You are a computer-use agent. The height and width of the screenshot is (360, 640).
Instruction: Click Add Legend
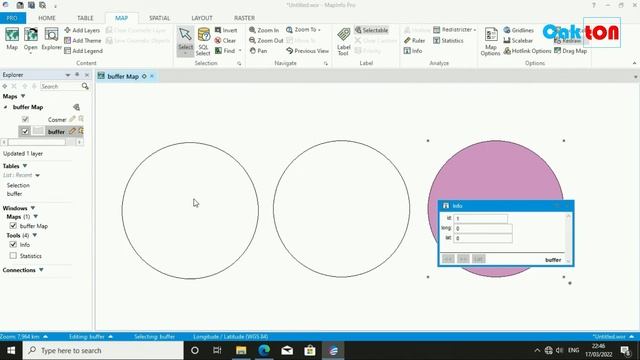tap(83, 51)
